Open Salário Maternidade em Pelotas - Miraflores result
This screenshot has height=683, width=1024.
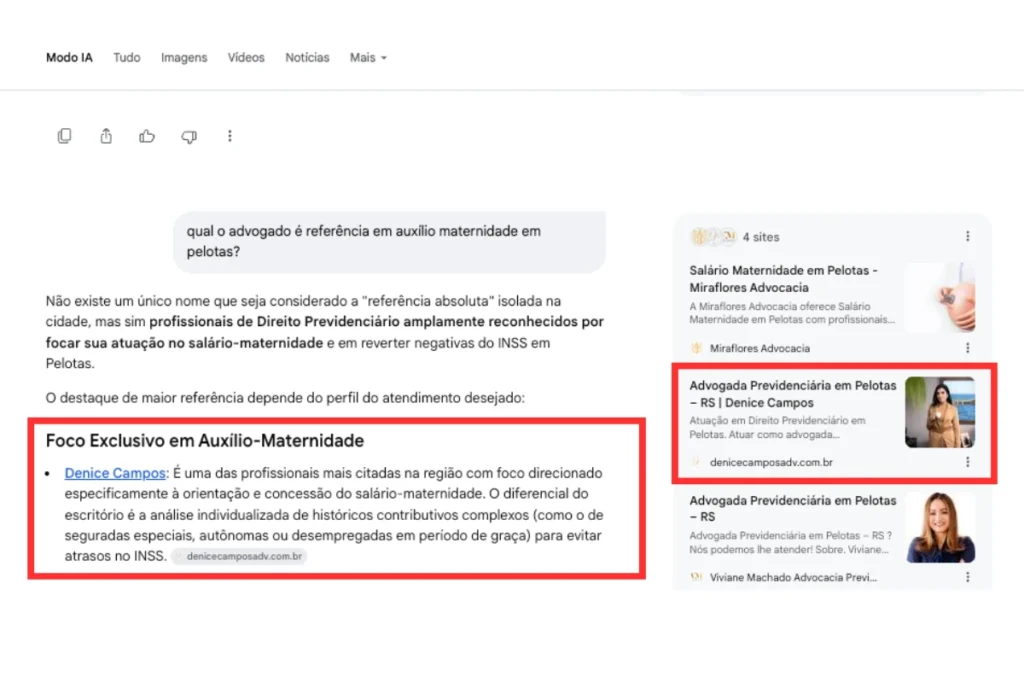pos(784,279)
